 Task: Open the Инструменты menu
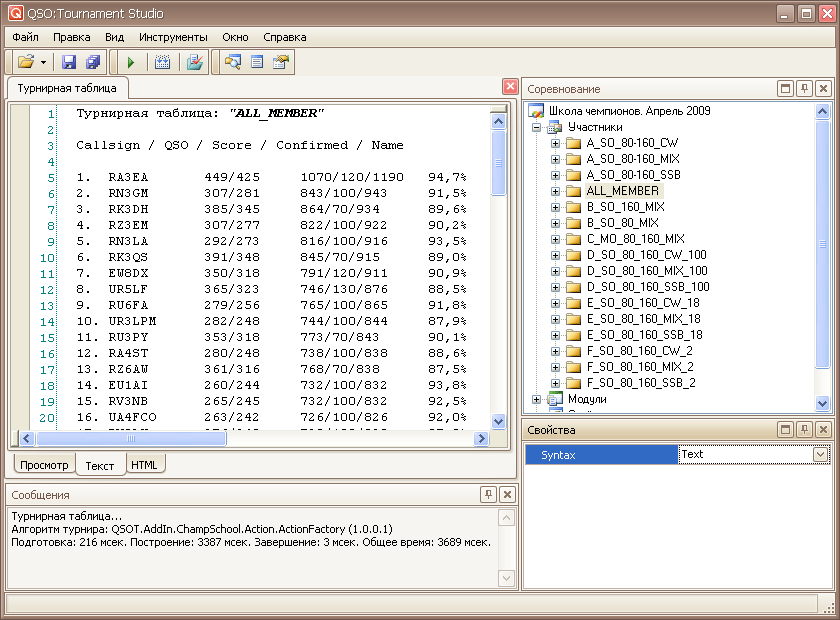[x=172, y=37]
